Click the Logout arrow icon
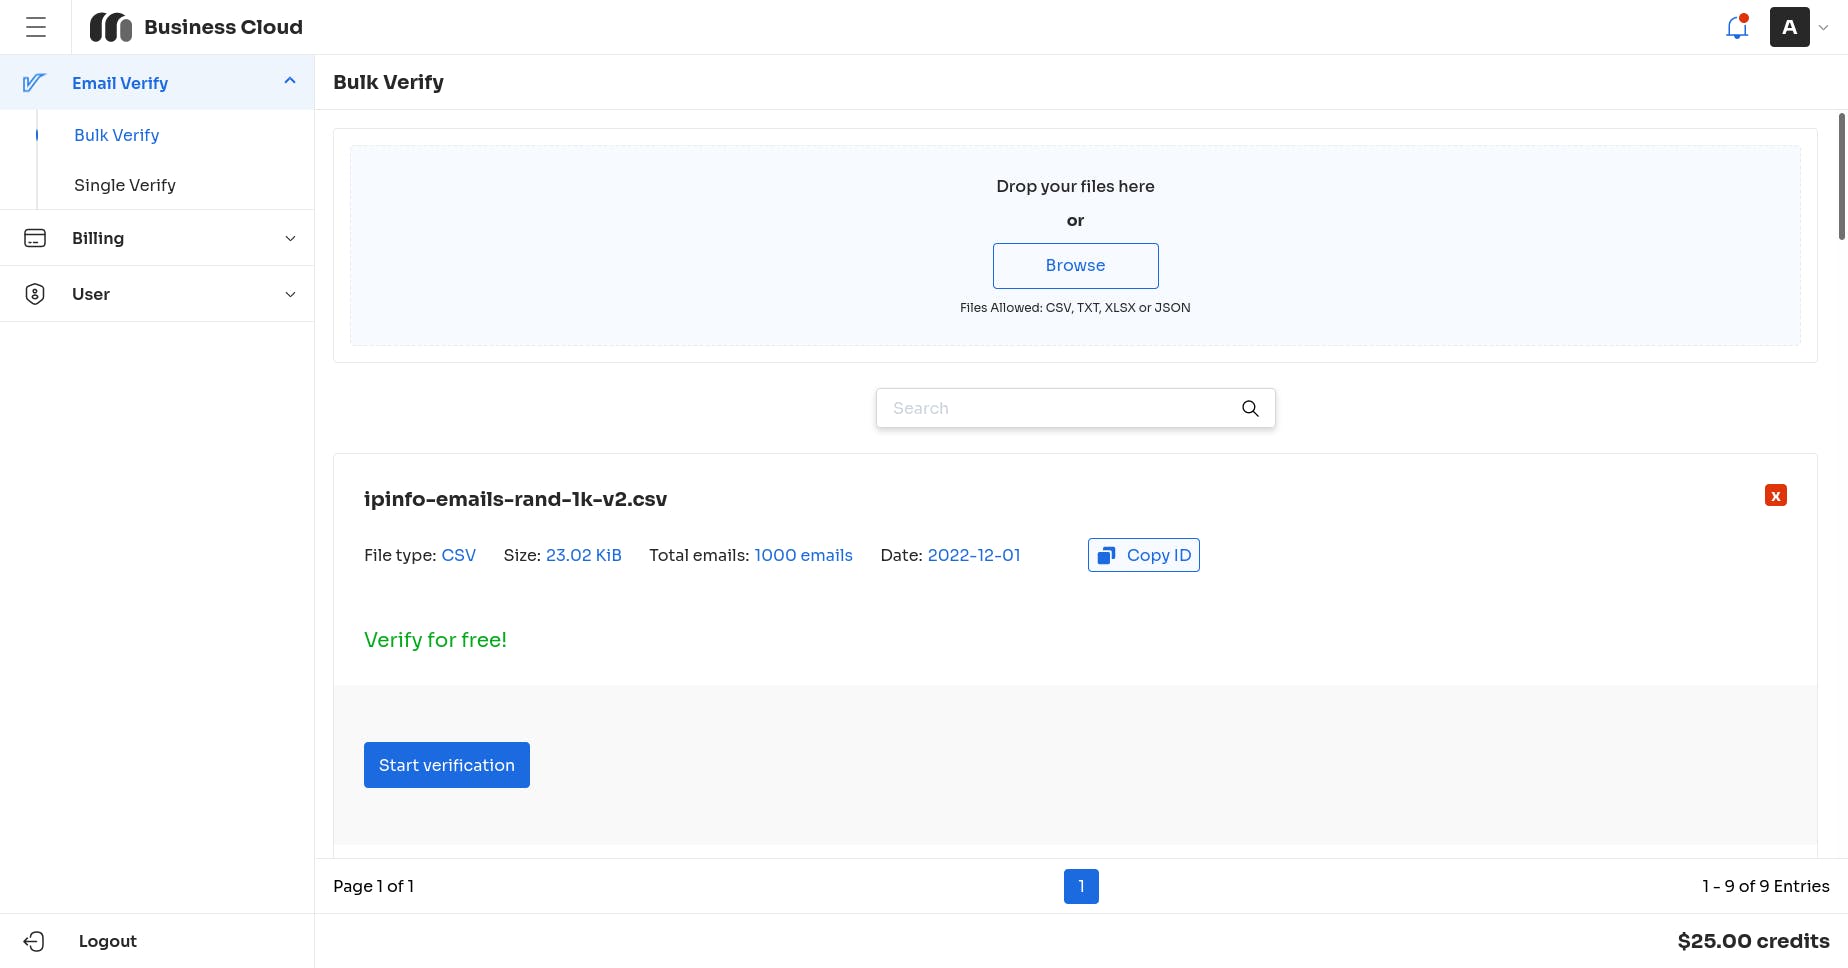The height and width of the screenshot is (968, 1848). pos(34,941)
